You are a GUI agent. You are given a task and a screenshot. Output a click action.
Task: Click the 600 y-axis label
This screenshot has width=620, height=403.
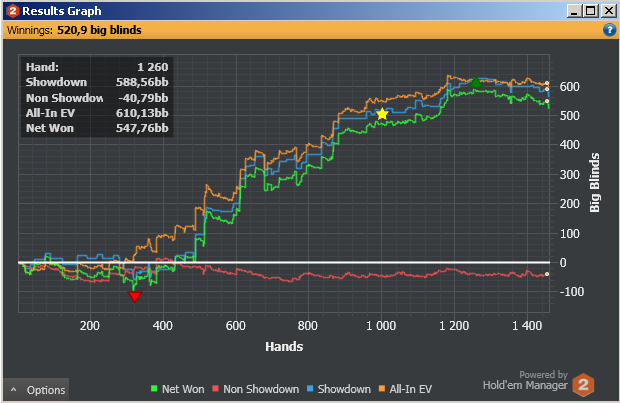tap(569, 87)
